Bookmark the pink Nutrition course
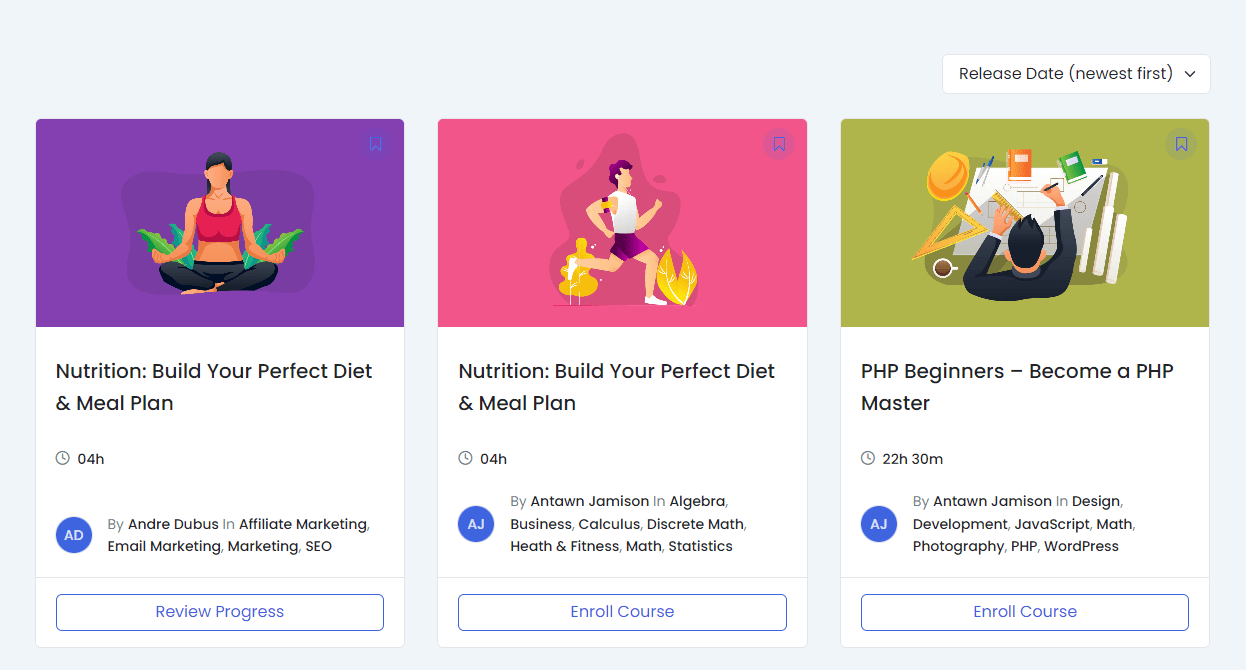This screenshot has height=670, width=1246. [x=778, y=144]
